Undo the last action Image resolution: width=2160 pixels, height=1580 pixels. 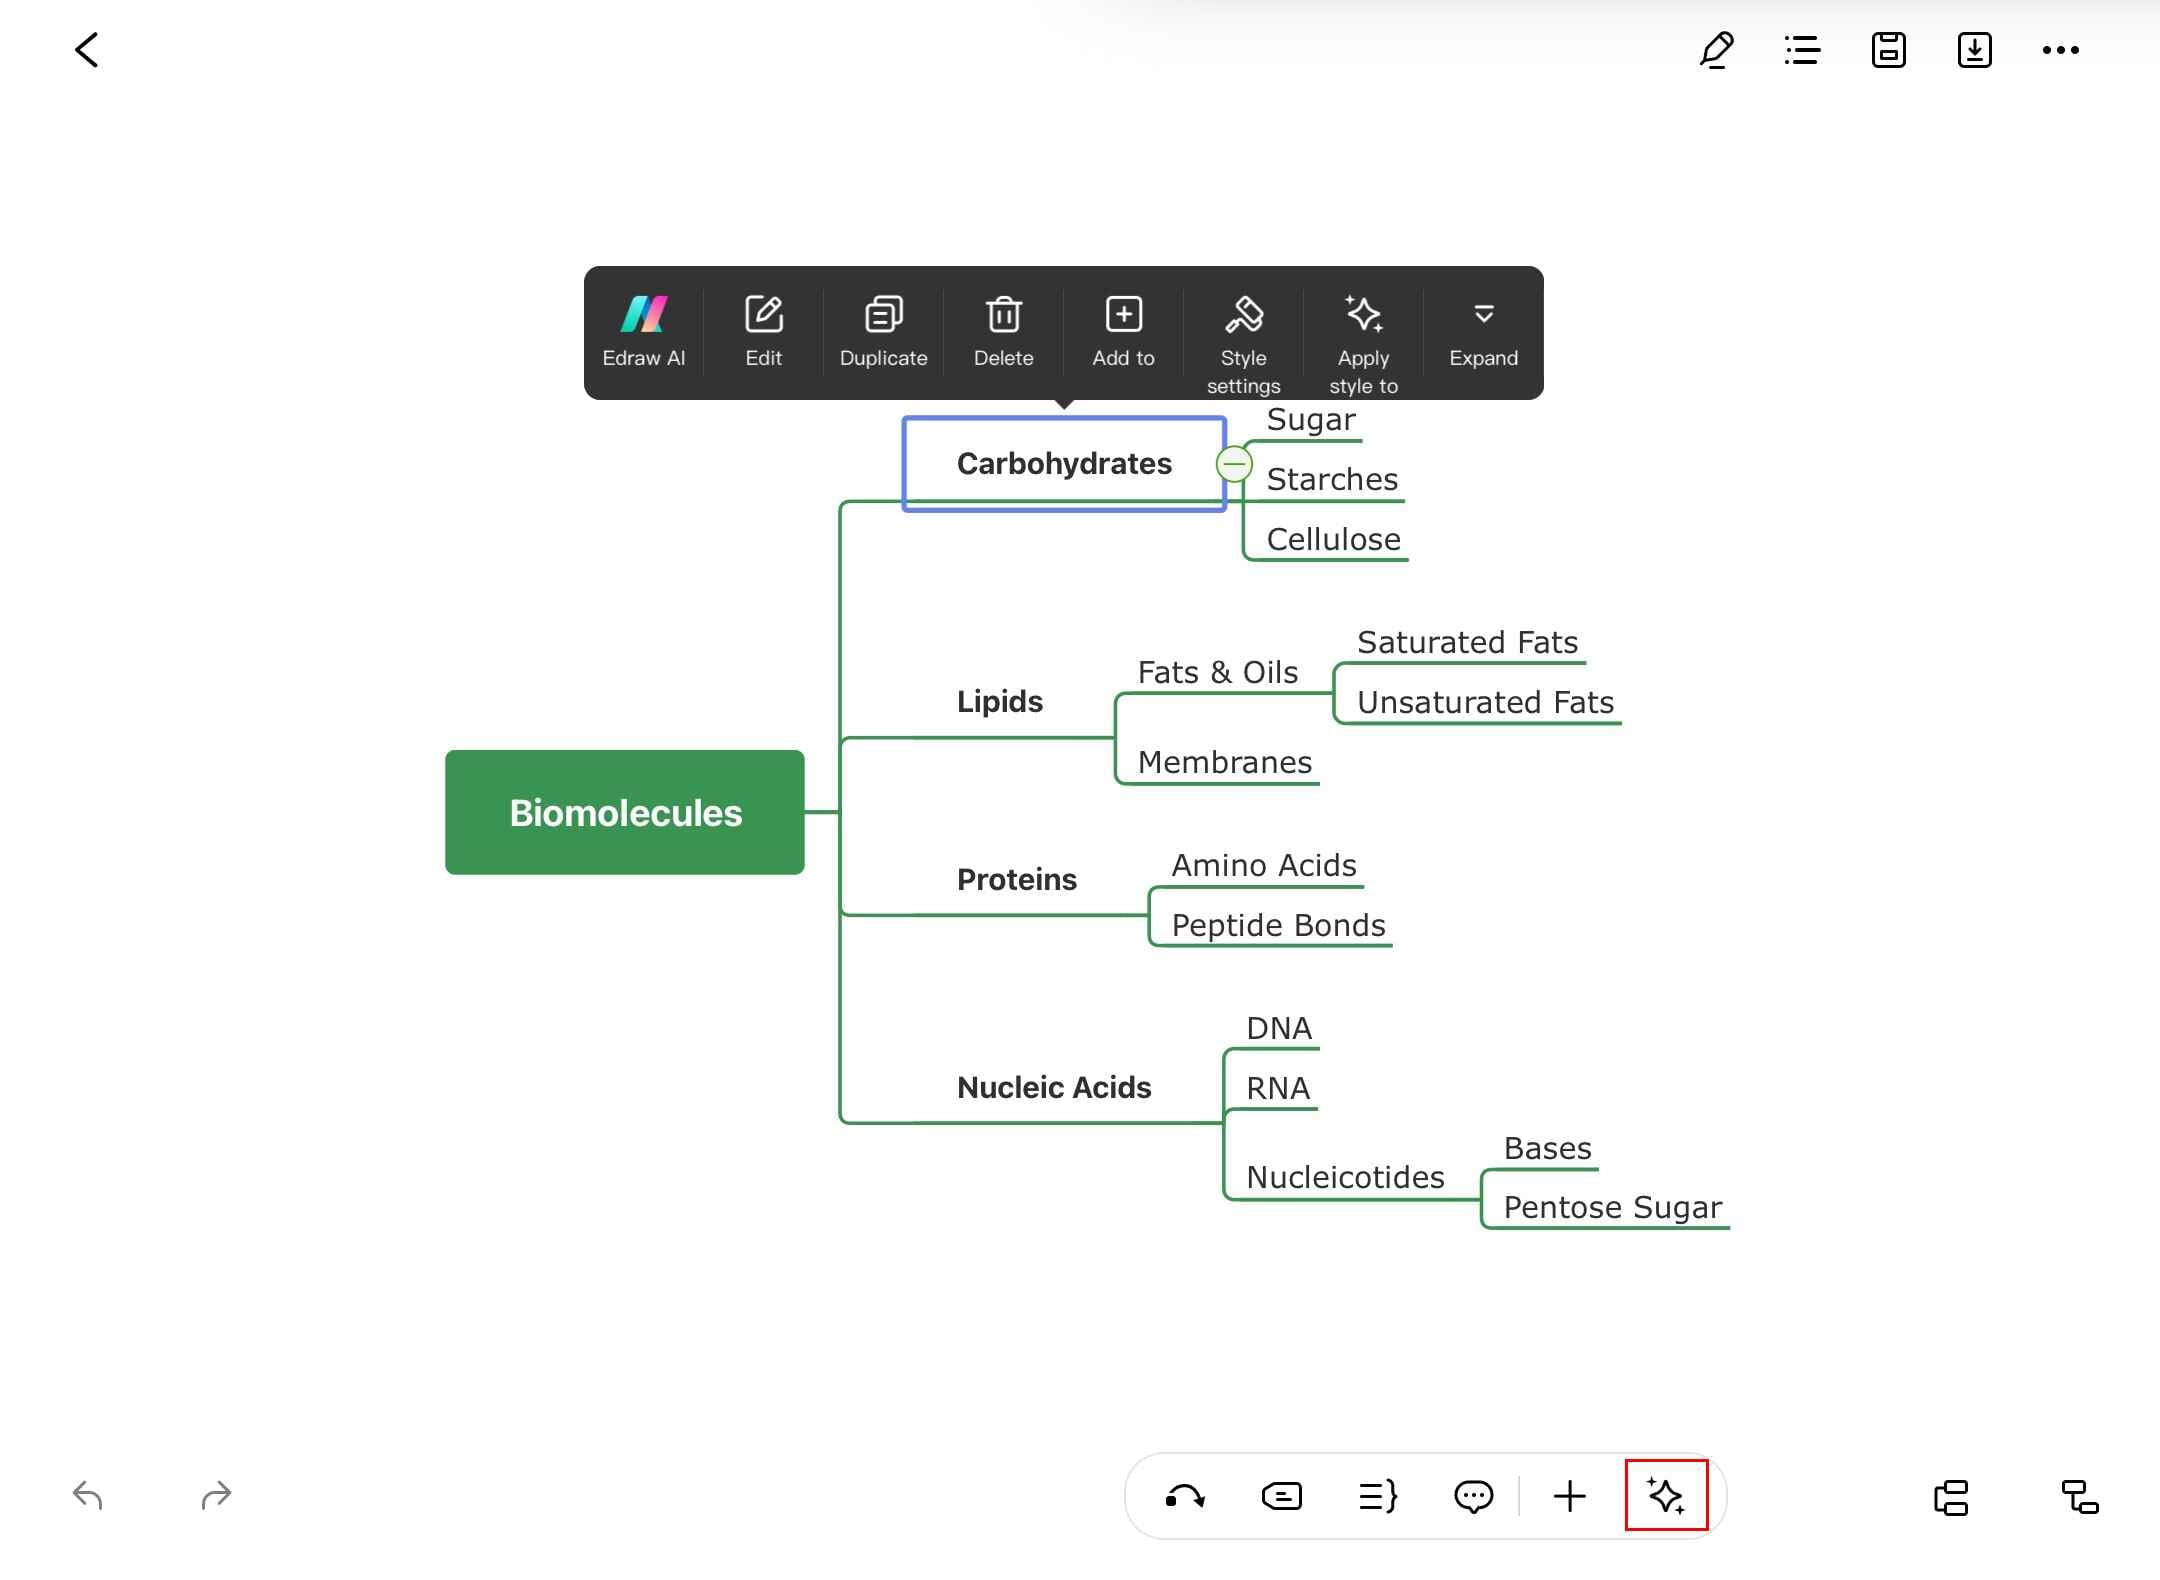(x=88, y=1496)
